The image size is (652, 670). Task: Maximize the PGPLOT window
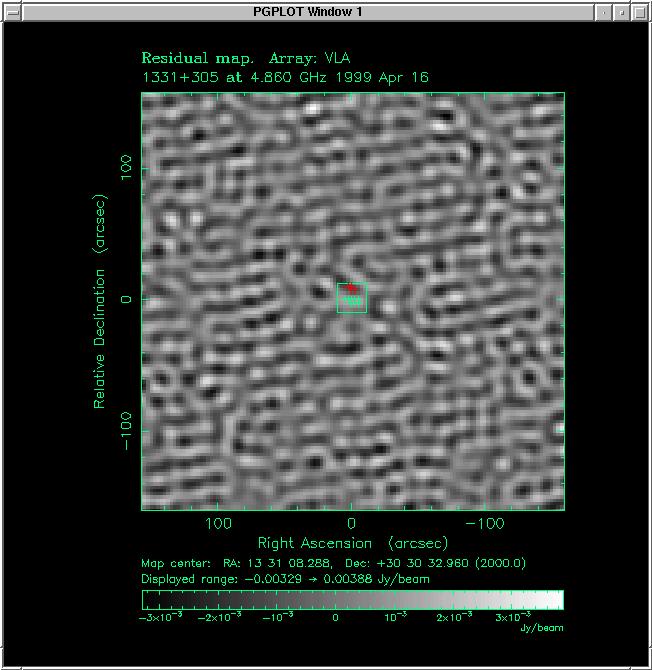[638, 11]
